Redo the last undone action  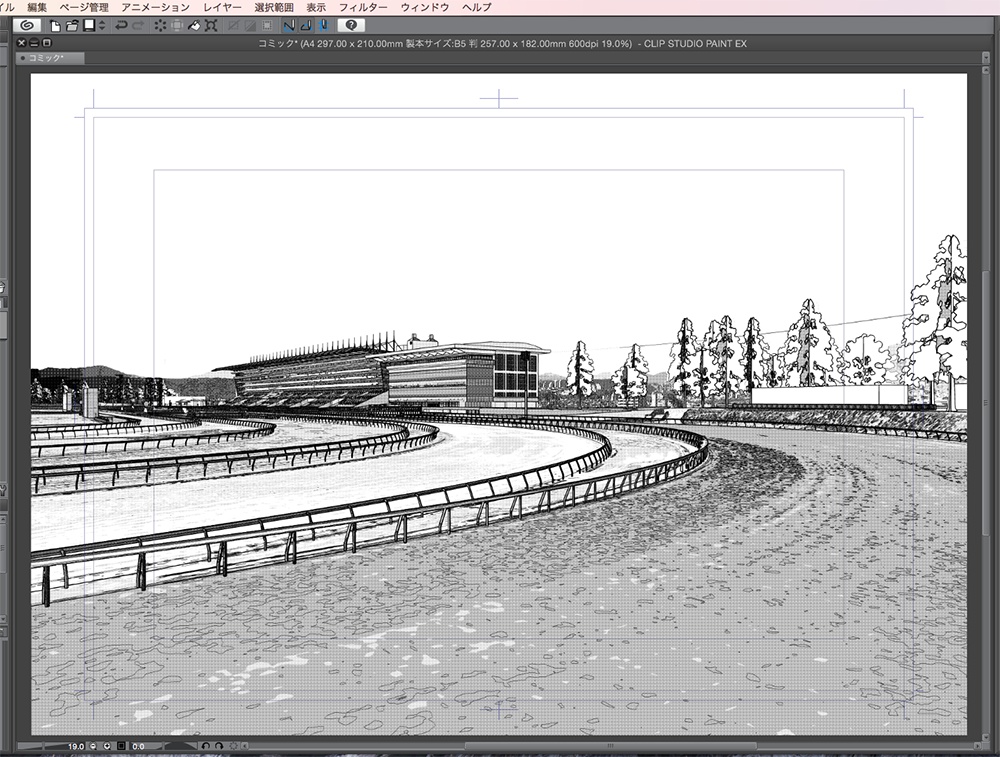(138, 27)
